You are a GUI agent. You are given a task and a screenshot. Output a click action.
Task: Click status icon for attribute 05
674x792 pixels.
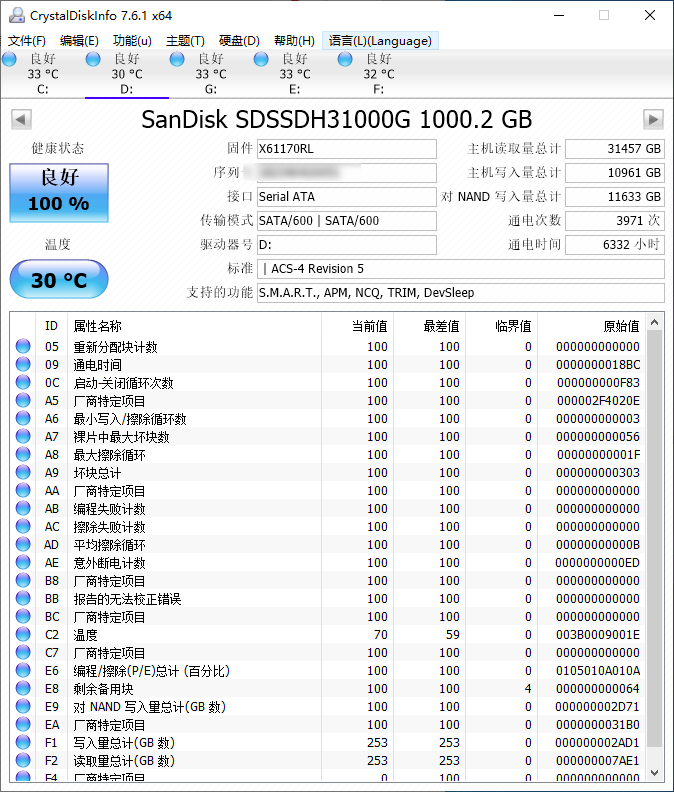[x=23, y=346]
